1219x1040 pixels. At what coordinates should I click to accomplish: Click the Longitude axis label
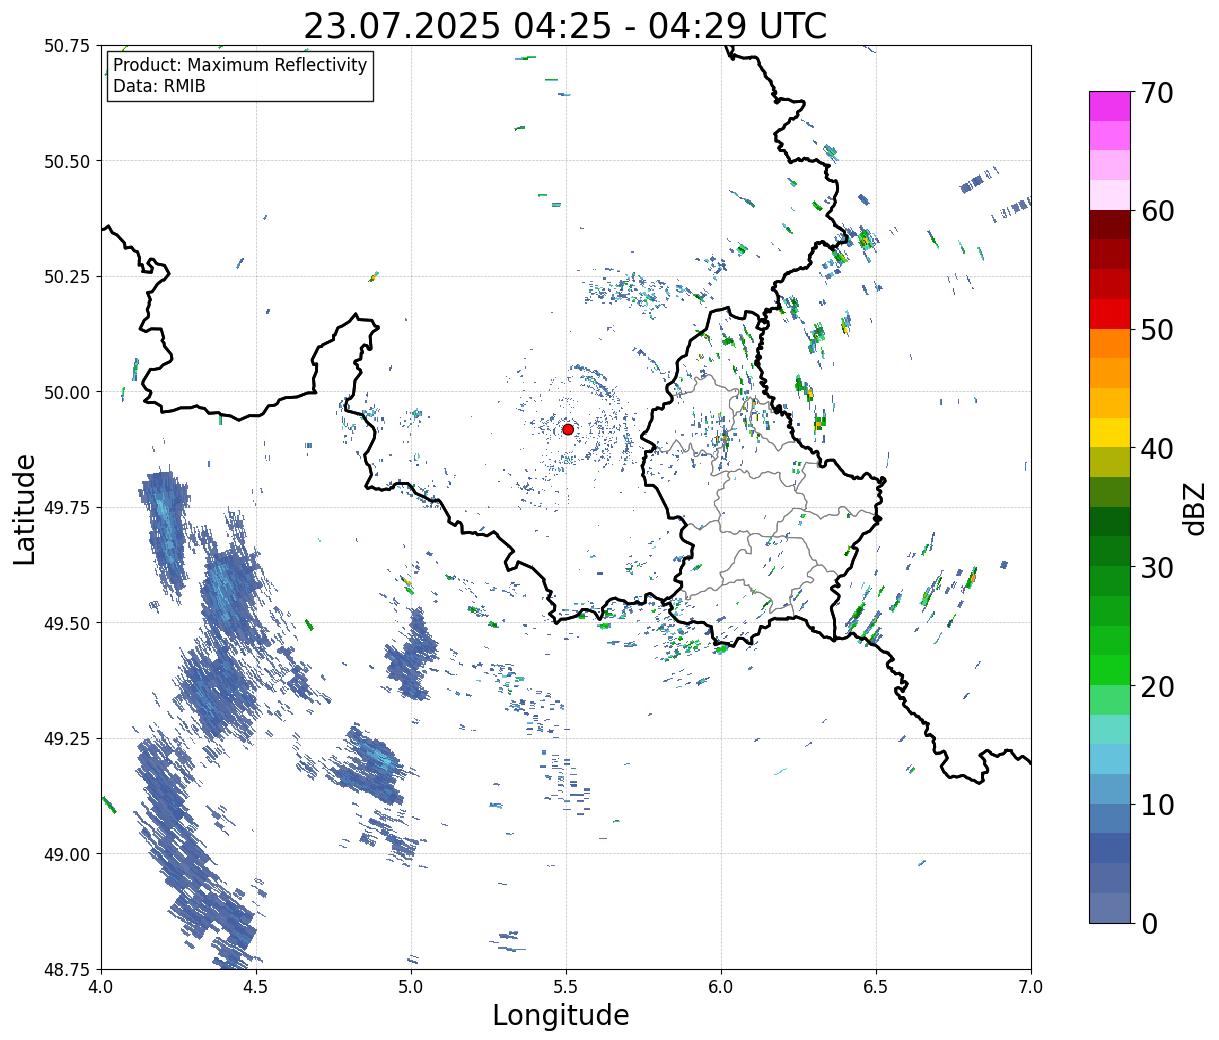click(561, 1015)
